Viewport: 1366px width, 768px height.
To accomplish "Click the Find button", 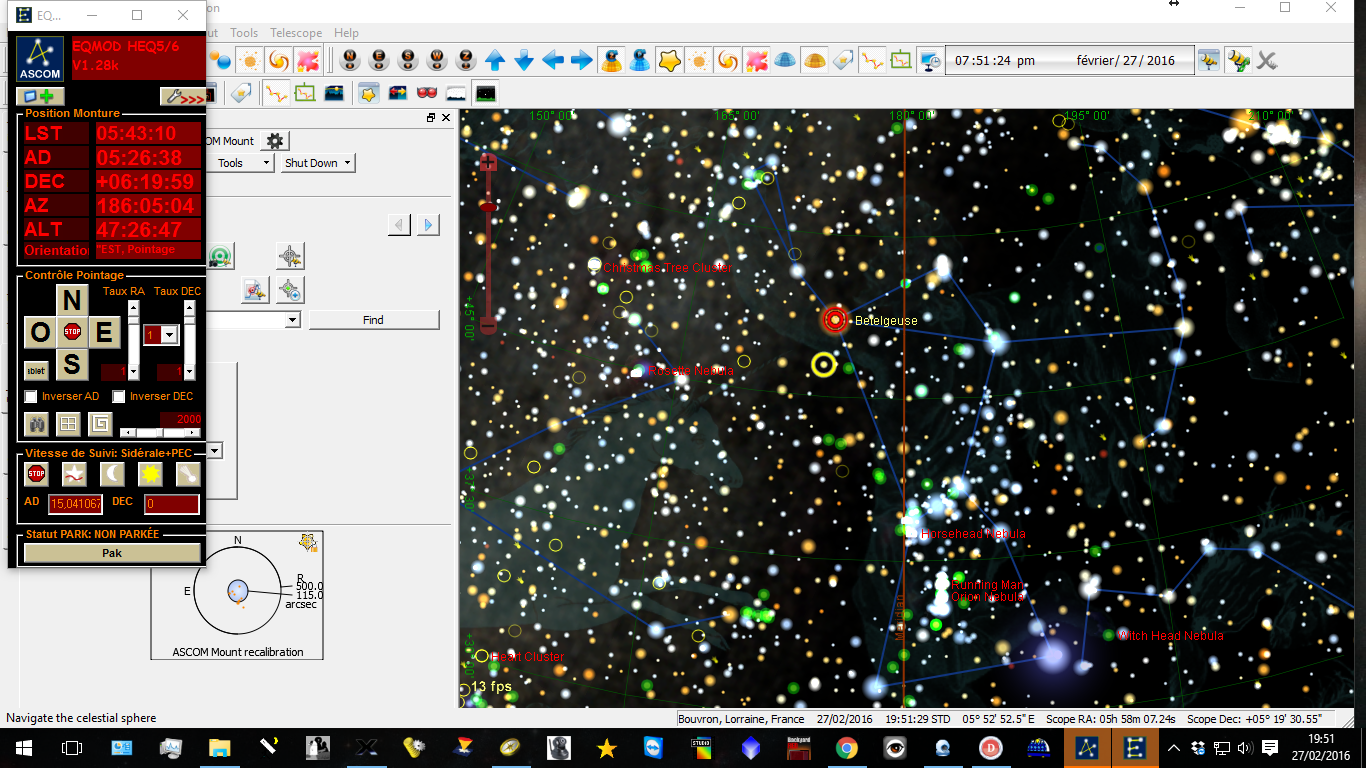I will click(373, 320).
